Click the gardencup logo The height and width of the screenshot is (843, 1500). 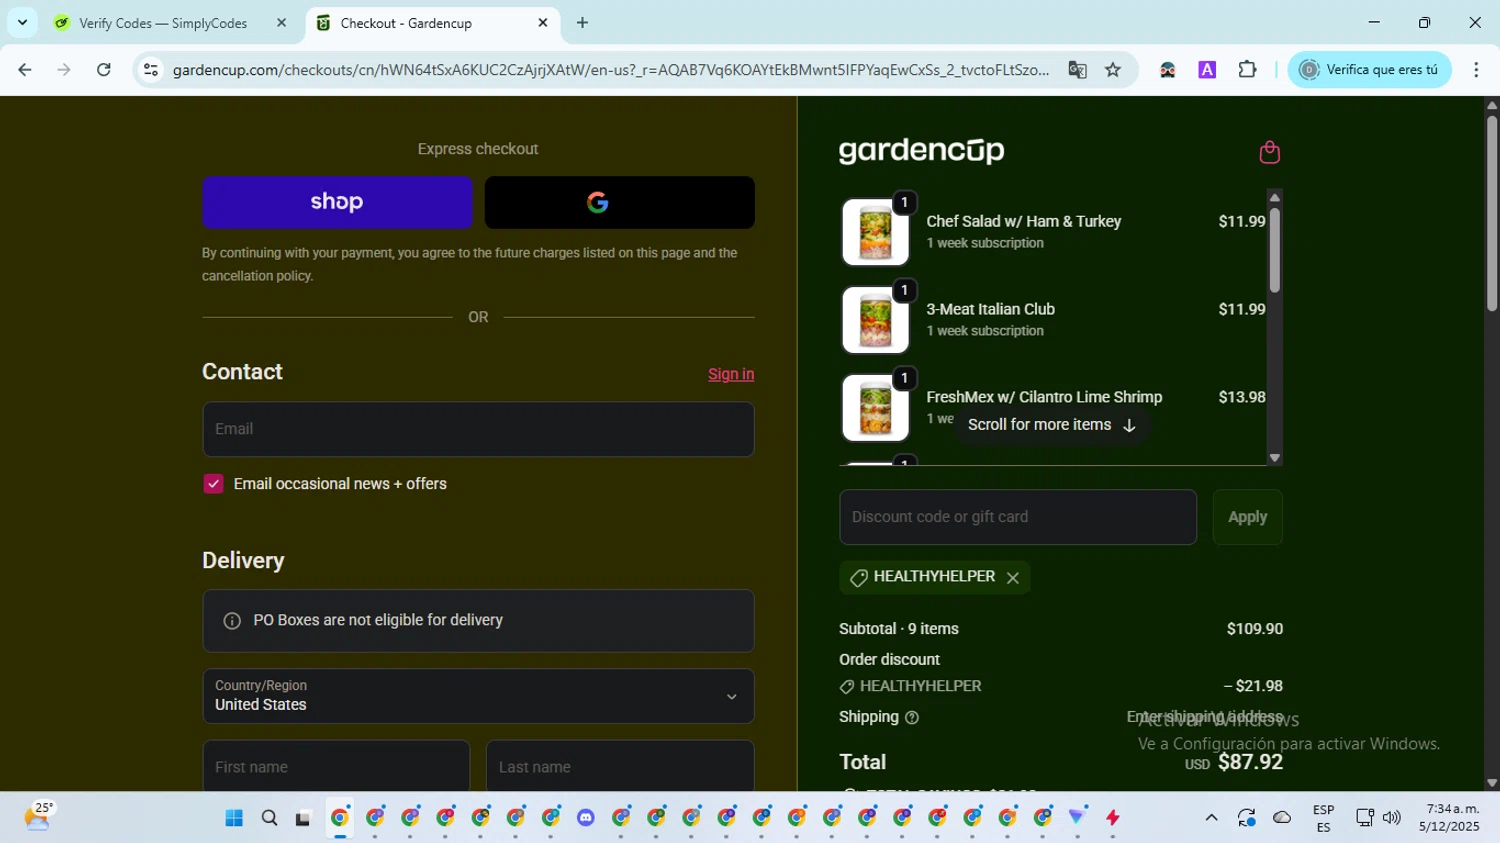coord(921,151)
